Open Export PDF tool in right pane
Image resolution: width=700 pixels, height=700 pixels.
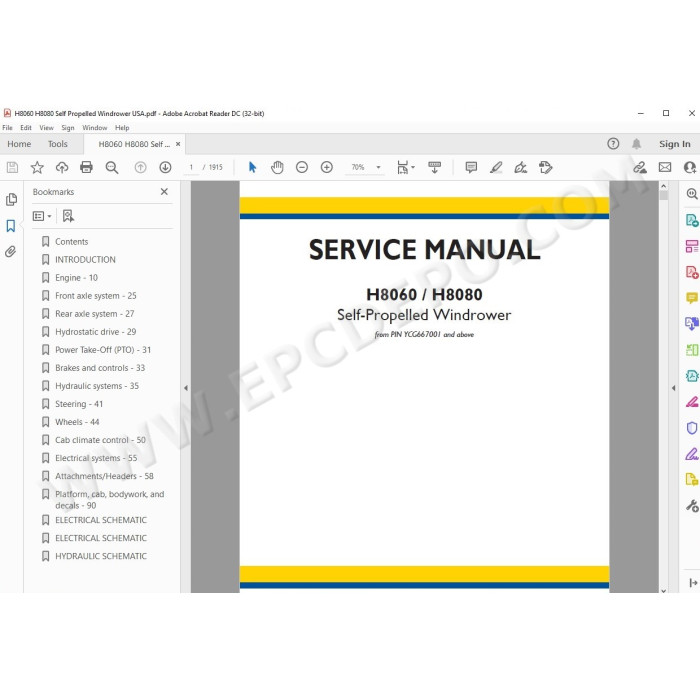692,220
